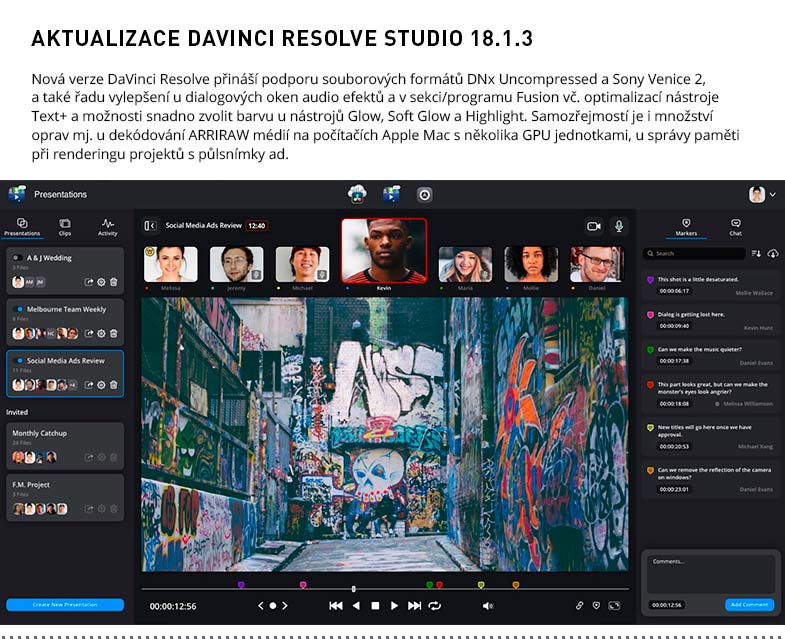The width and height of the screenshot is (785, 639).
Task: Open settings for Melbourne Team Weekly
Action: coord(101,333)
